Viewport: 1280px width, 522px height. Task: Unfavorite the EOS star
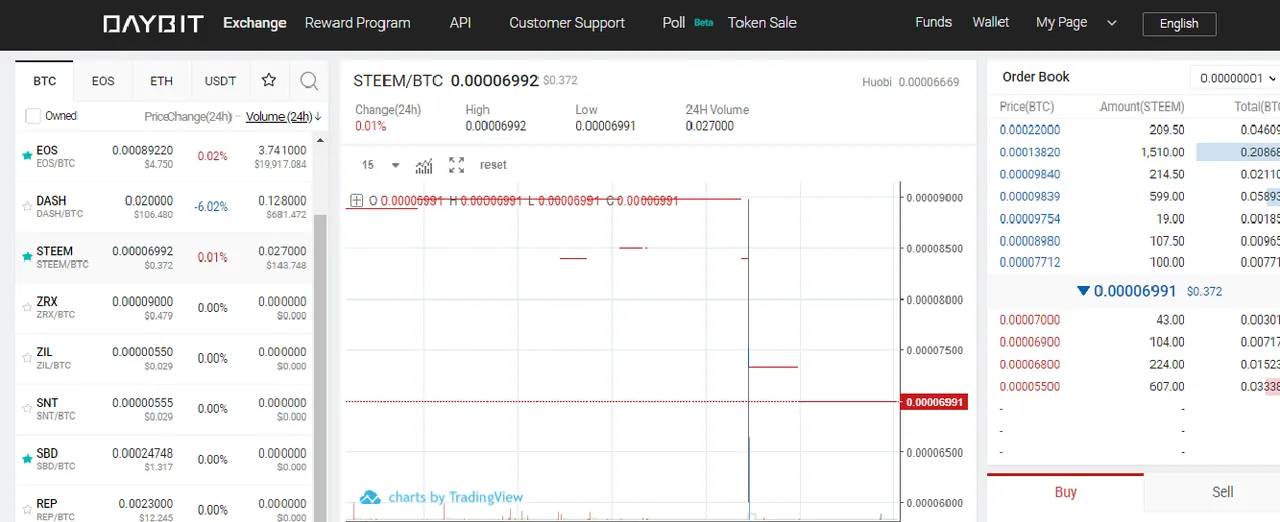coord(27,156)
